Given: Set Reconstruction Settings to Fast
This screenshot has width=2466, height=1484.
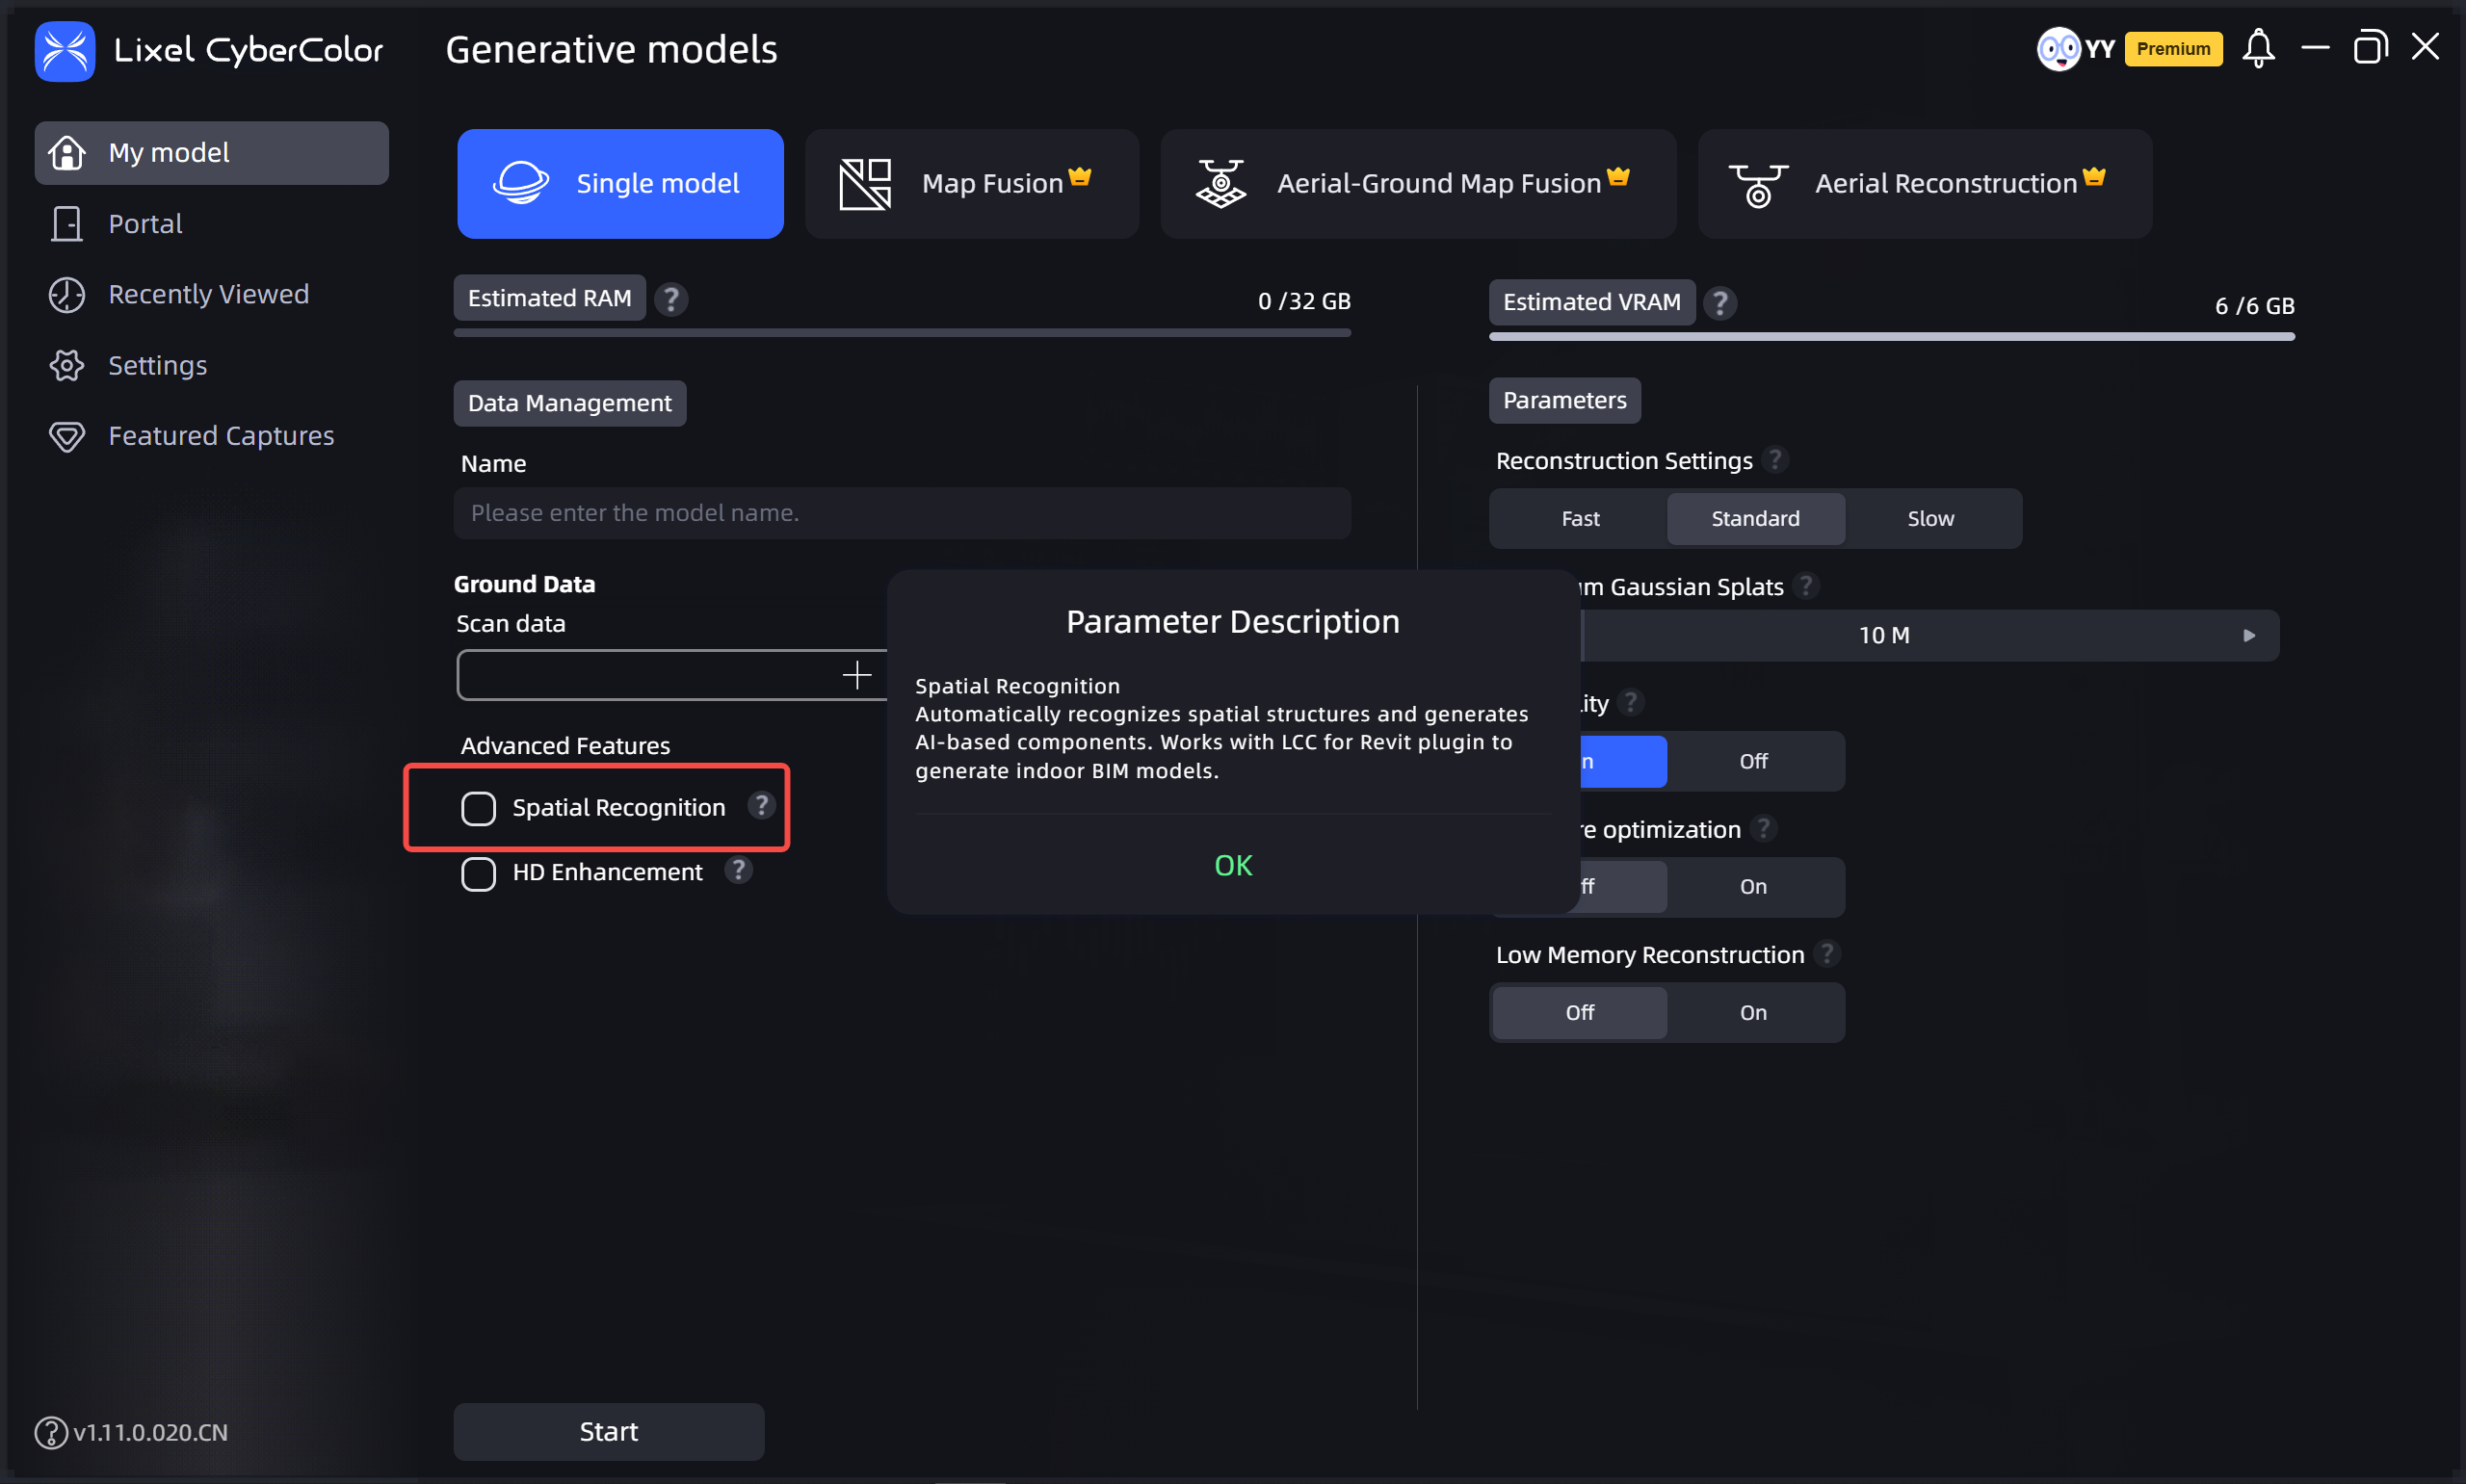Looking at the screenshot, I should (1580, 518).
